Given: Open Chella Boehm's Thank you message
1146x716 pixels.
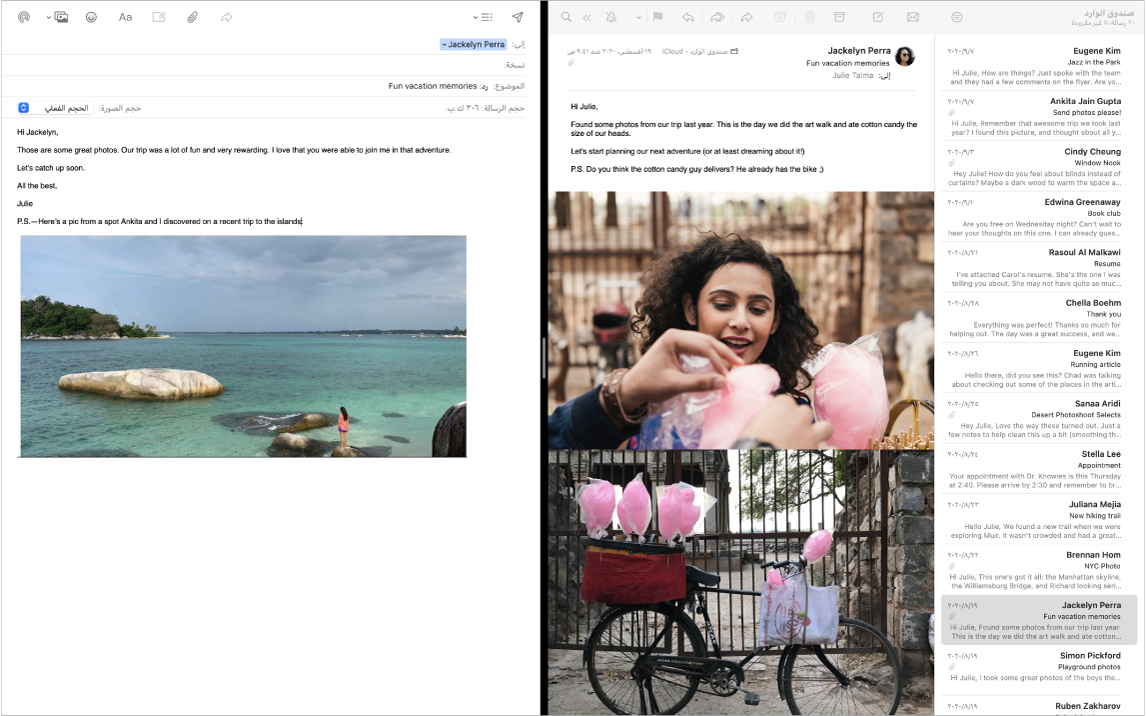Looking at the screenshot, I should pyautogui.click(x=1039, y=319).
